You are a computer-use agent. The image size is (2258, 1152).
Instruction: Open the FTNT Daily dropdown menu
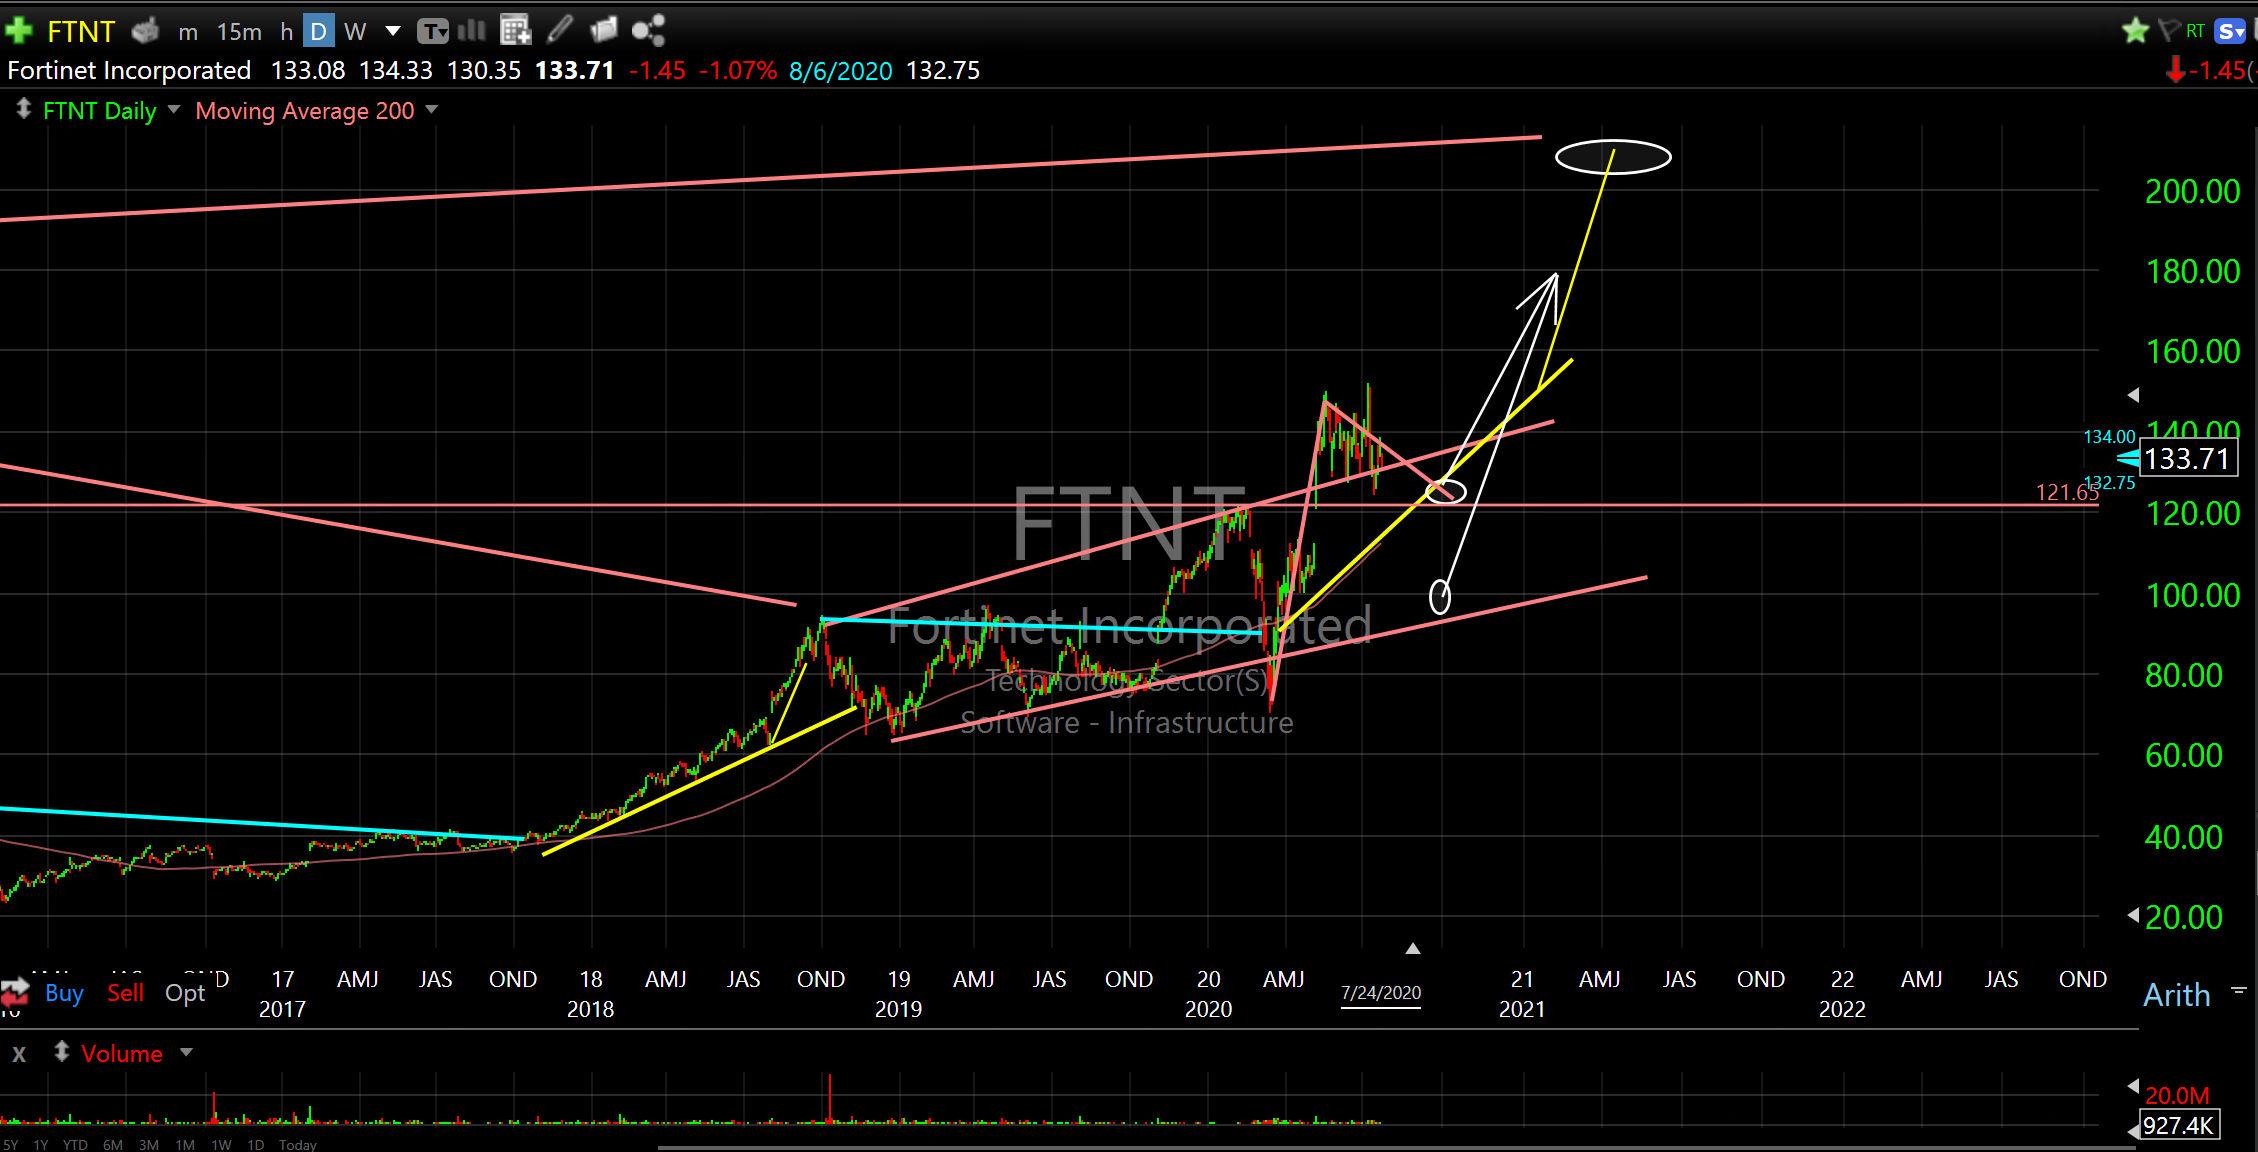coord(174,109)
